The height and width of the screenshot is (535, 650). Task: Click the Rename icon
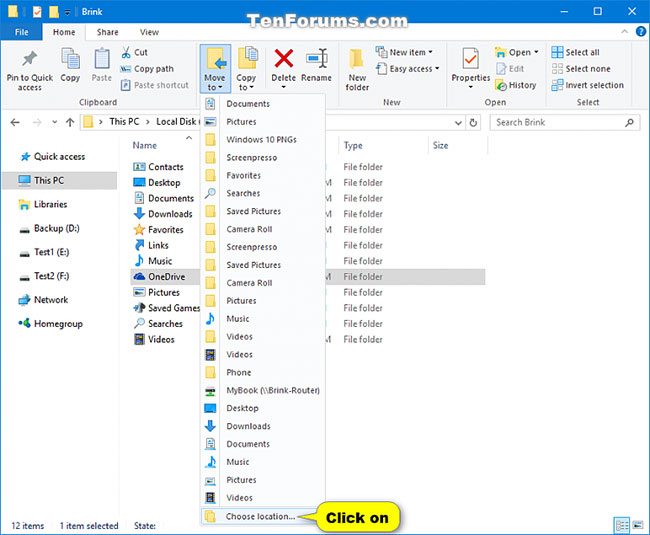coord(317,58)
